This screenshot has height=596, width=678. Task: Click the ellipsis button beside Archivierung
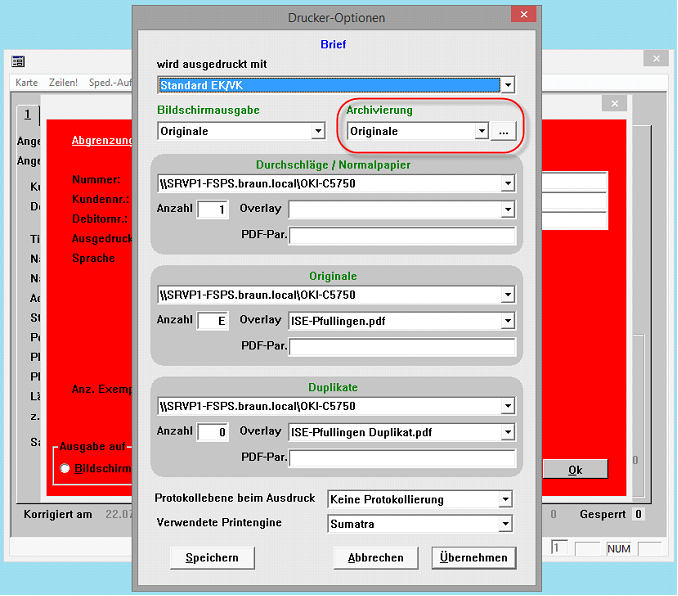pyautogui.click(x=504, y=131)
